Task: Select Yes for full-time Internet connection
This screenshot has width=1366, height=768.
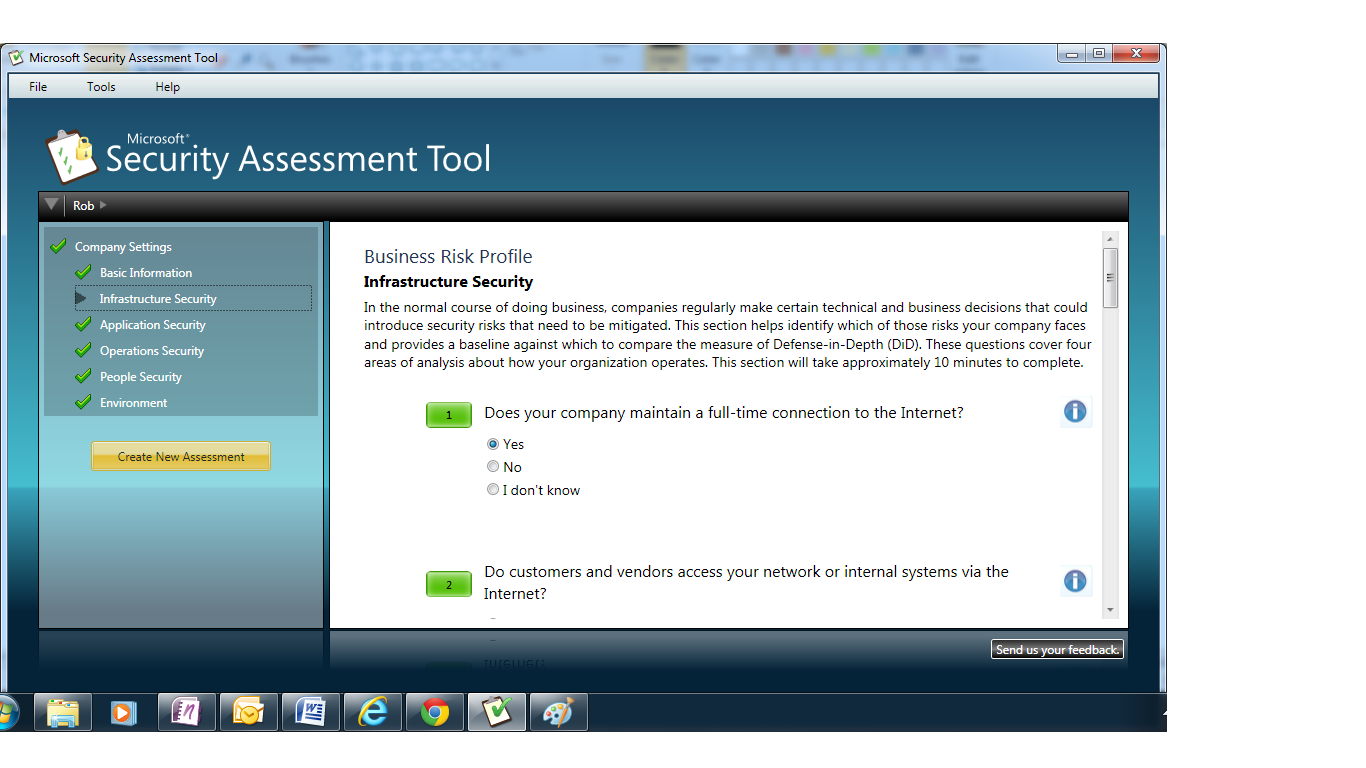Action: click(x=493, y=444)
